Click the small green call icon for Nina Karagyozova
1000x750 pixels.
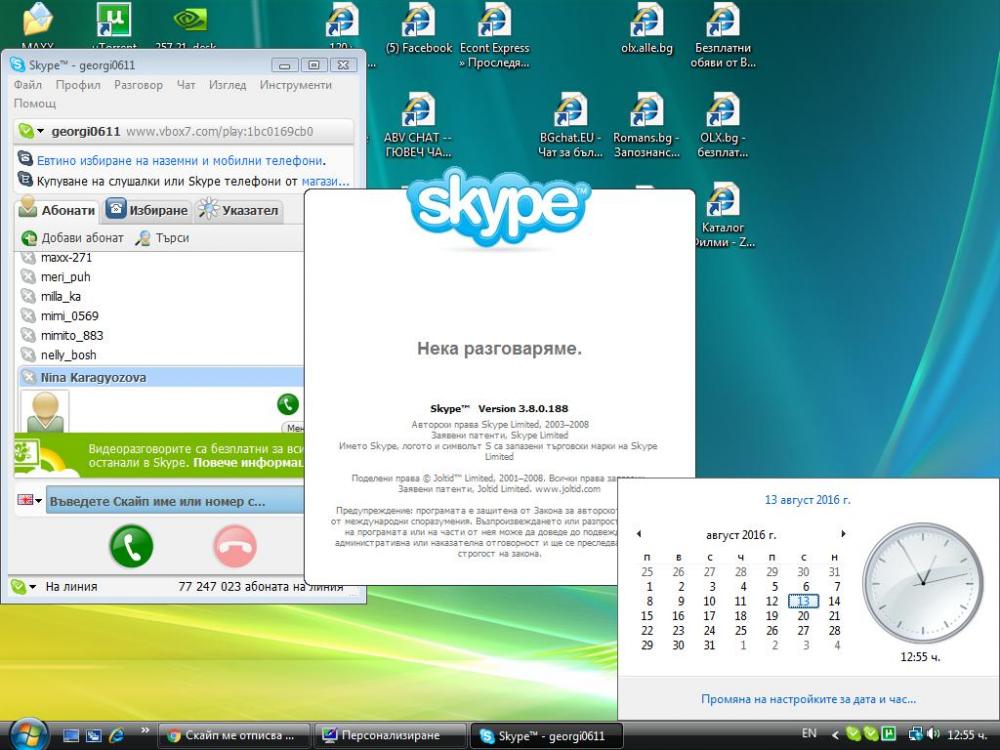pos(288,404)
